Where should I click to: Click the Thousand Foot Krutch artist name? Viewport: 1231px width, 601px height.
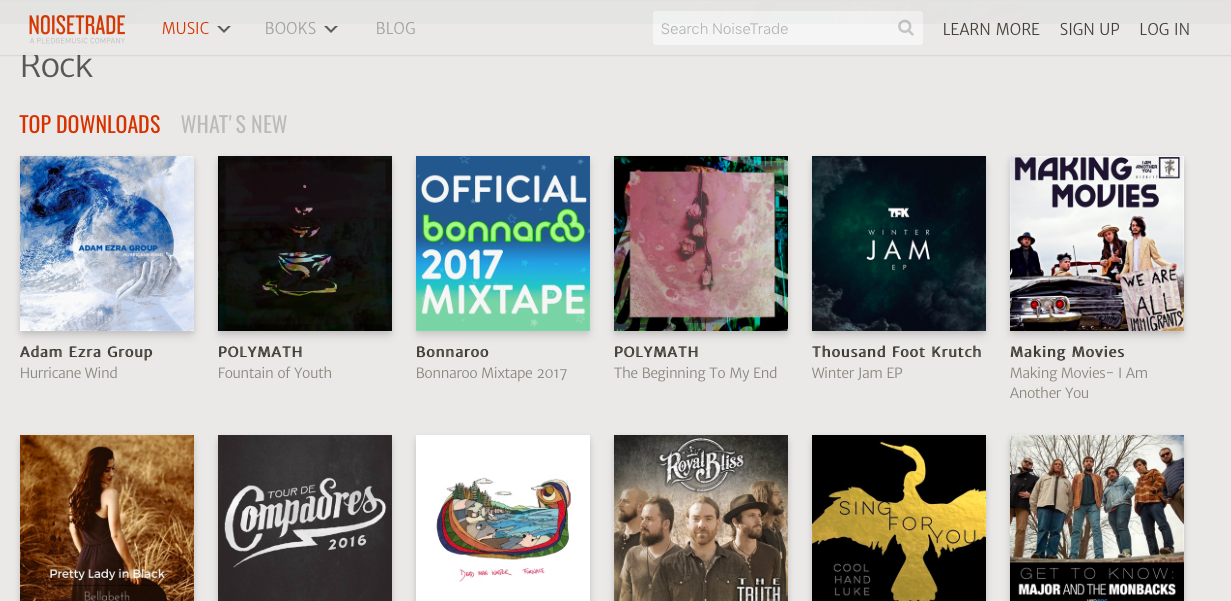(x=897, y=352)
